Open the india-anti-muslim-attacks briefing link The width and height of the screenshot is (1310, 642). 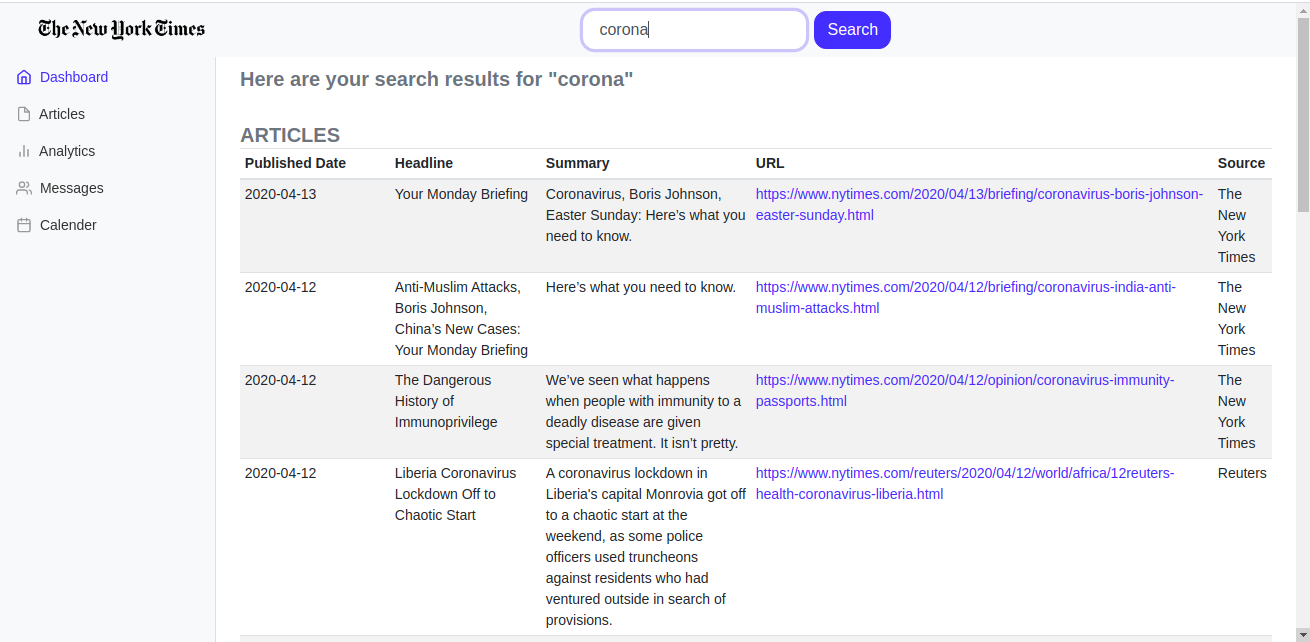(x=966, y=297)
